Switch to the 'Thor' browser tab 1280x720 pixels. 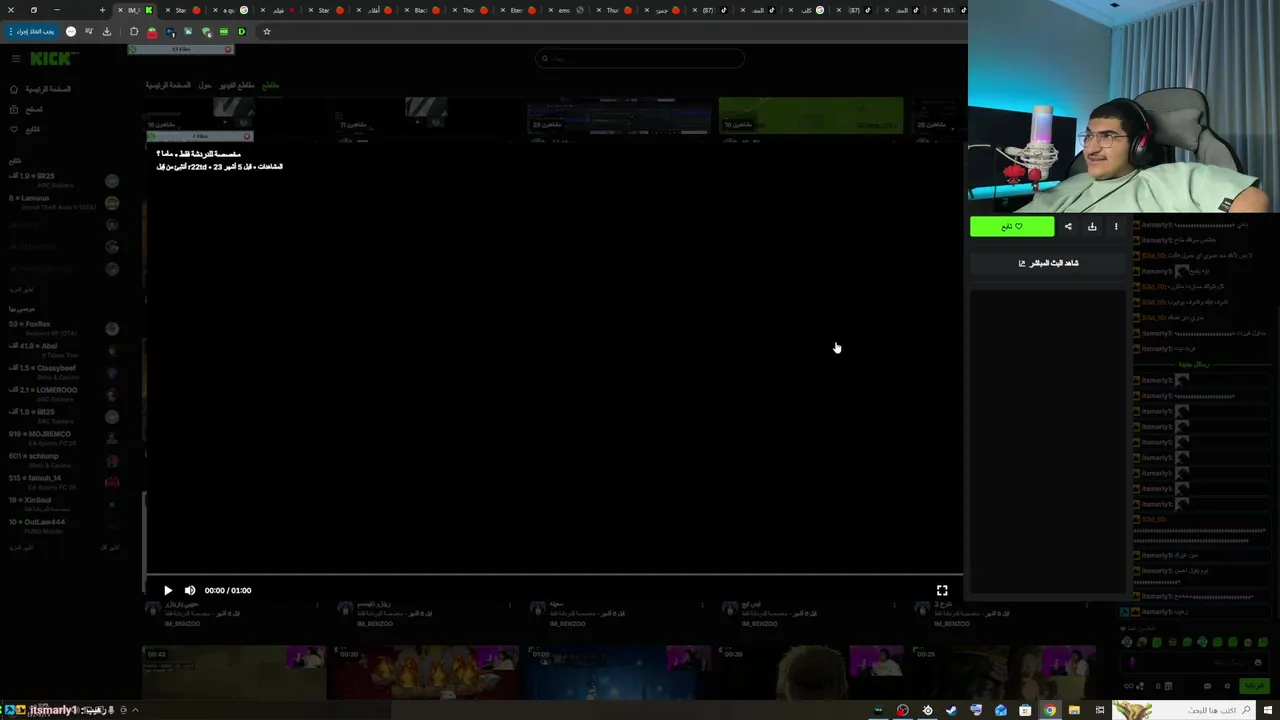[x=472, y=10]
